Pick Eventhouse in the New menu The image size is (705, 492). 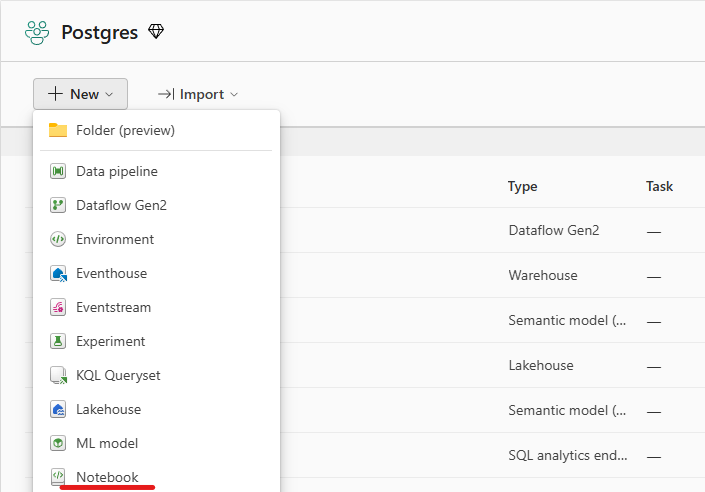click(156, 273)
